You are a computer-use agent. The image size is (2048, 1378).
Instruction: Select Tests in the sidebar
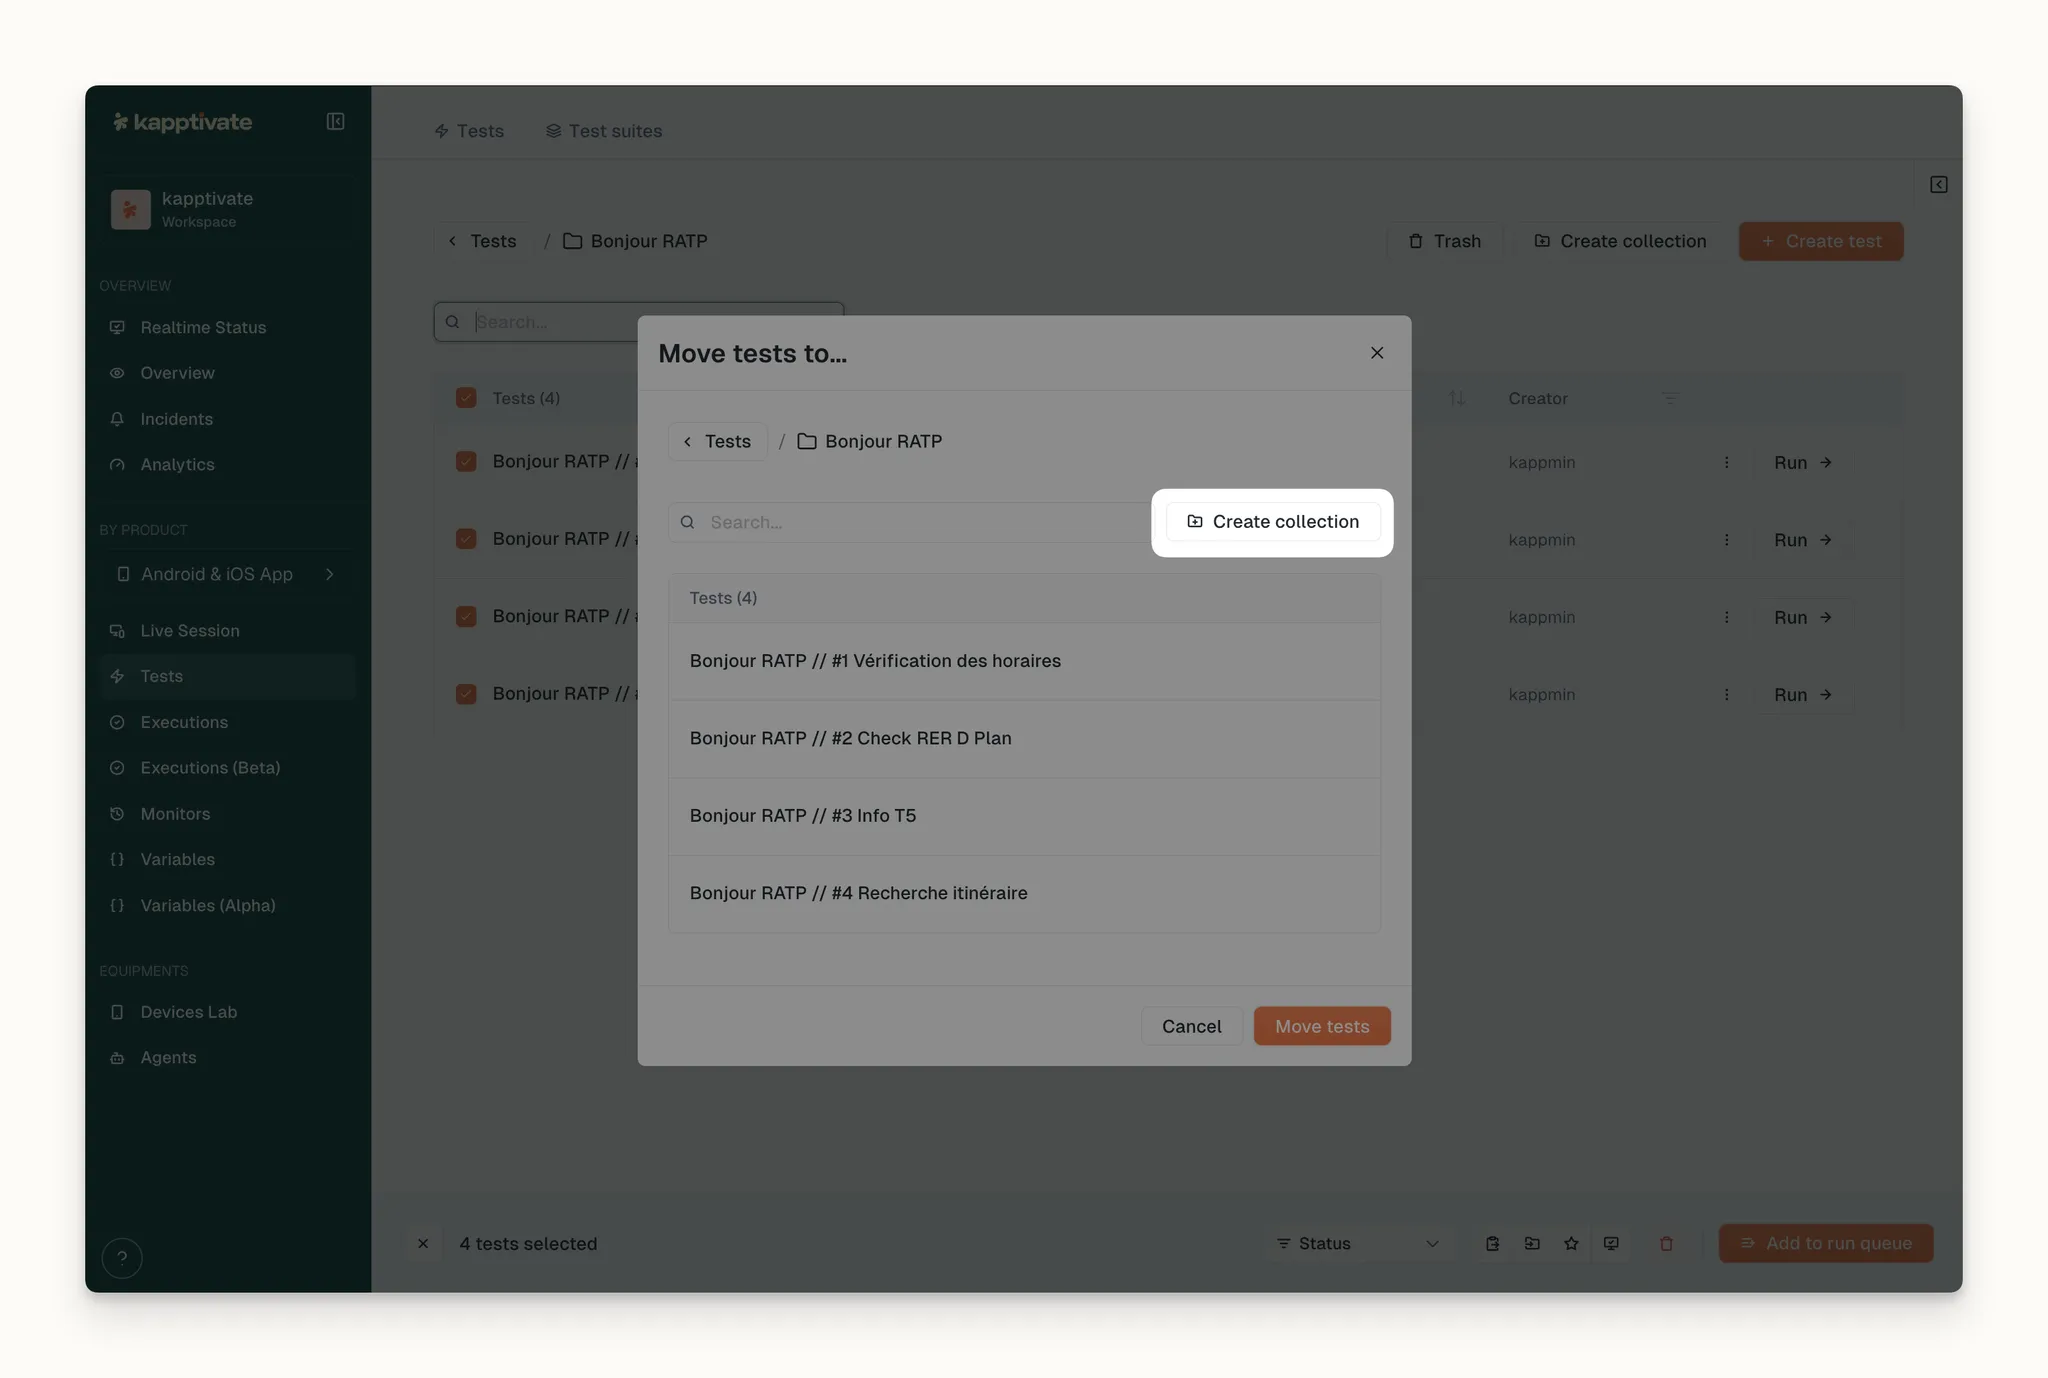pyautogui.click(x=228, y=676)
